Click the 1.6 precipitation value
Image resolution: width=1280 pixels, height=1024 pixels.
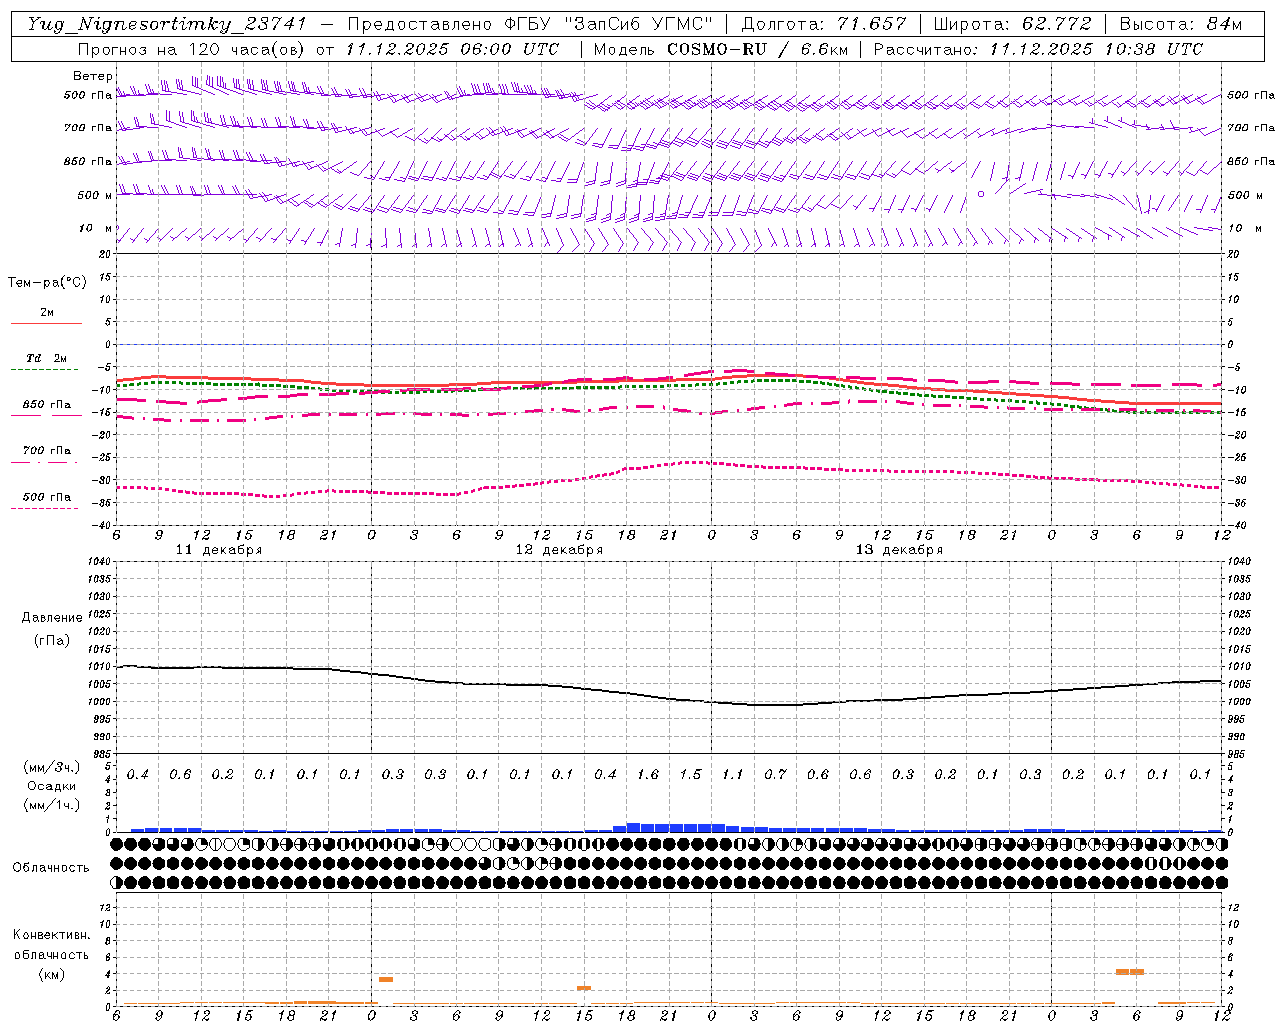(648, 775)
